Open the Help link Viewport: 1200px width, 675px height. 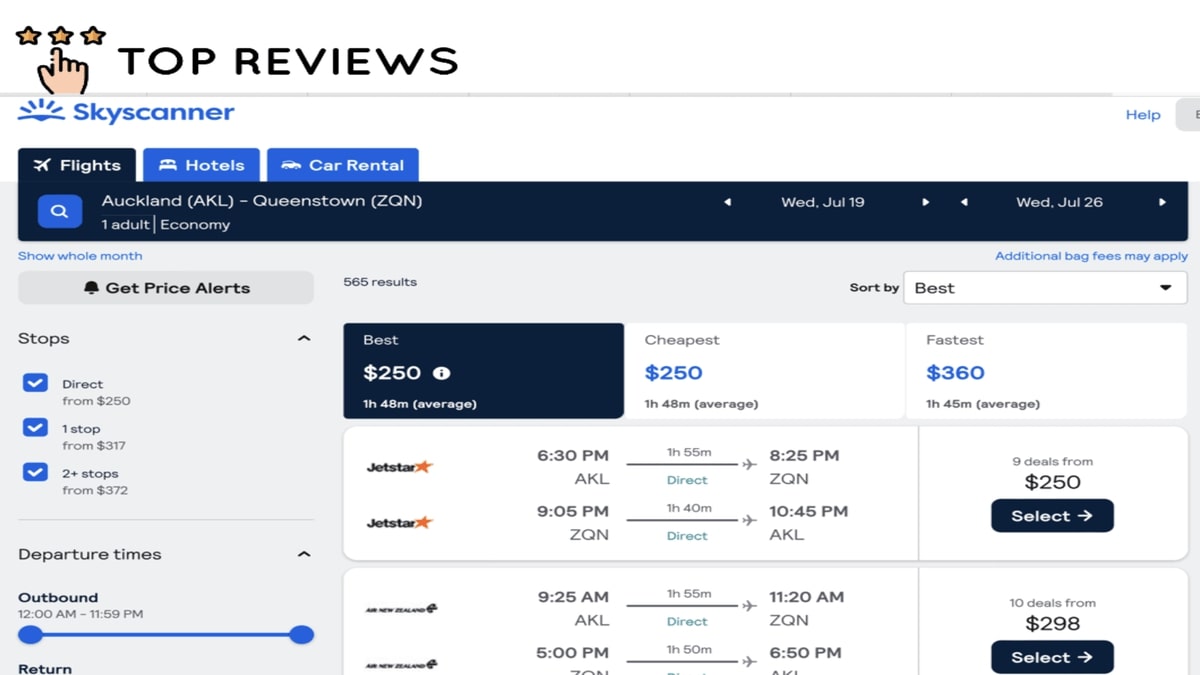[x=1143, y=115]
